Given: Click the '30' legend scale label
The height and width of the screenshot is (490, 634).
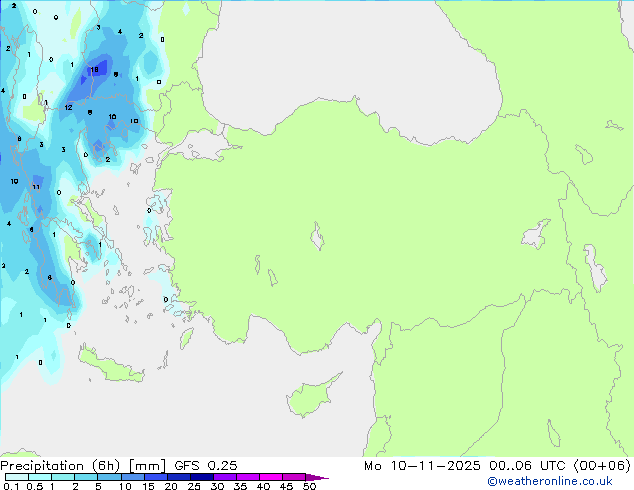Looking at the screenshot, I should pos(217,486).
